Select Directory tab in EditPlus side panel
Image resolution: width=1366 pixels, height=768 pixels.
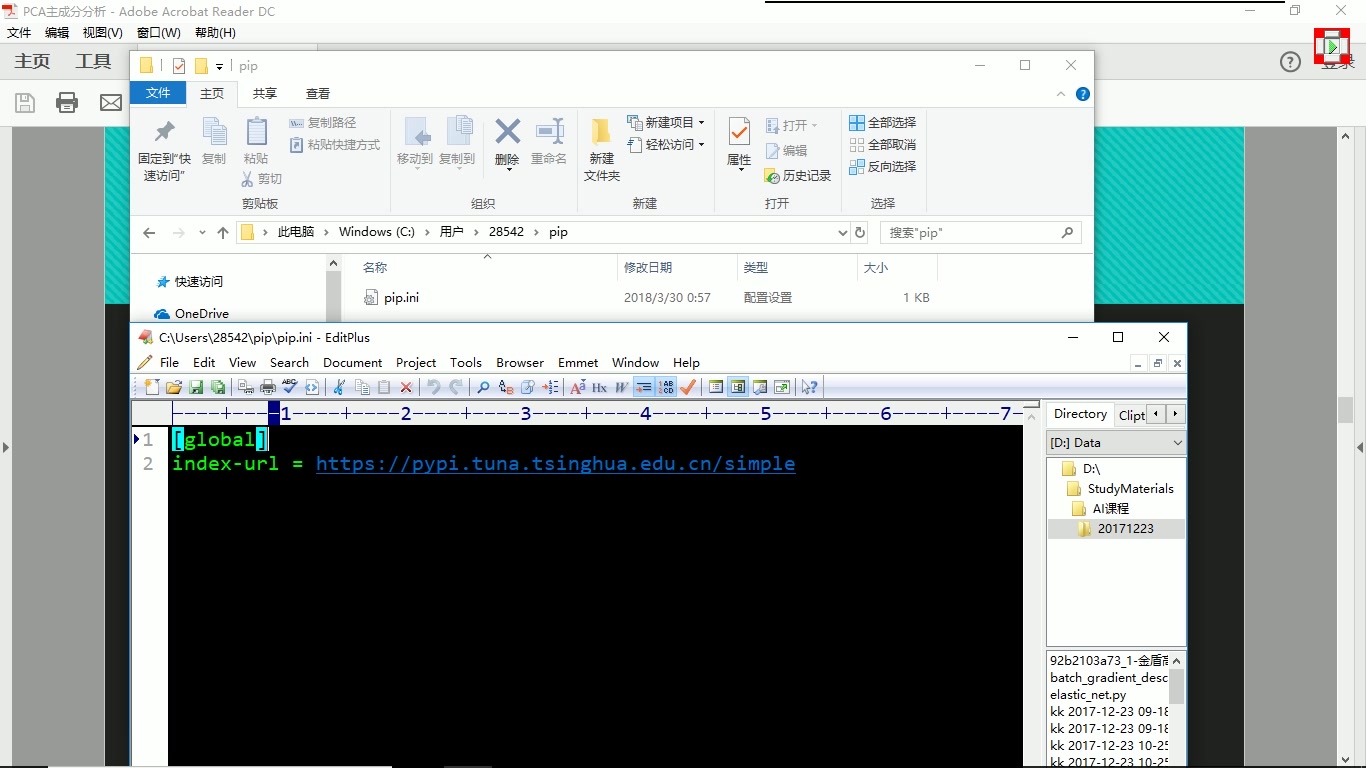[1080, 414]
